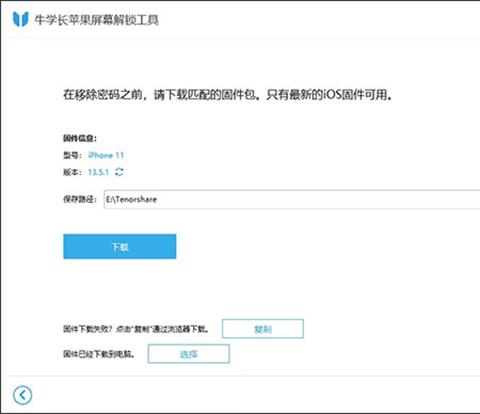Viewport: 480px width, 414px height.
Task: Click the blue app logo icon
Action: 21,19
